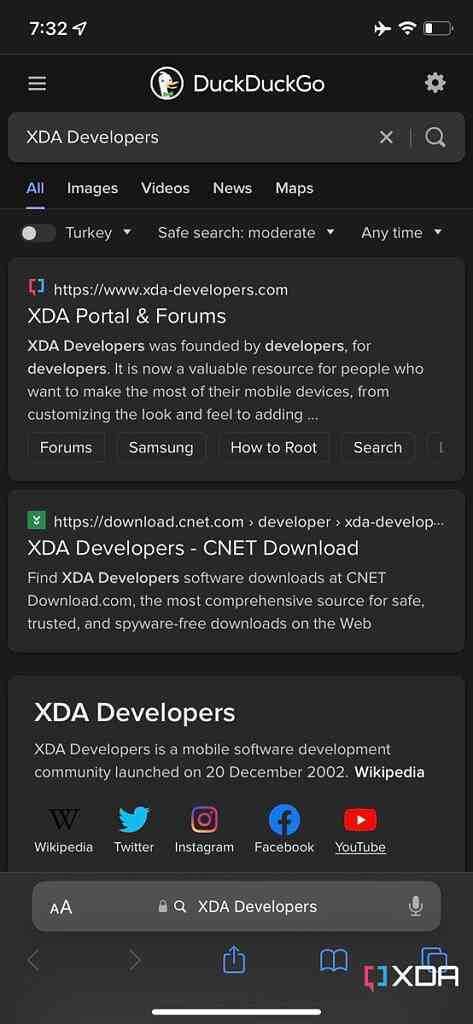Tap the airplane mode status icon
Viewport: 473px width, 1024px height.
point(383,29)
